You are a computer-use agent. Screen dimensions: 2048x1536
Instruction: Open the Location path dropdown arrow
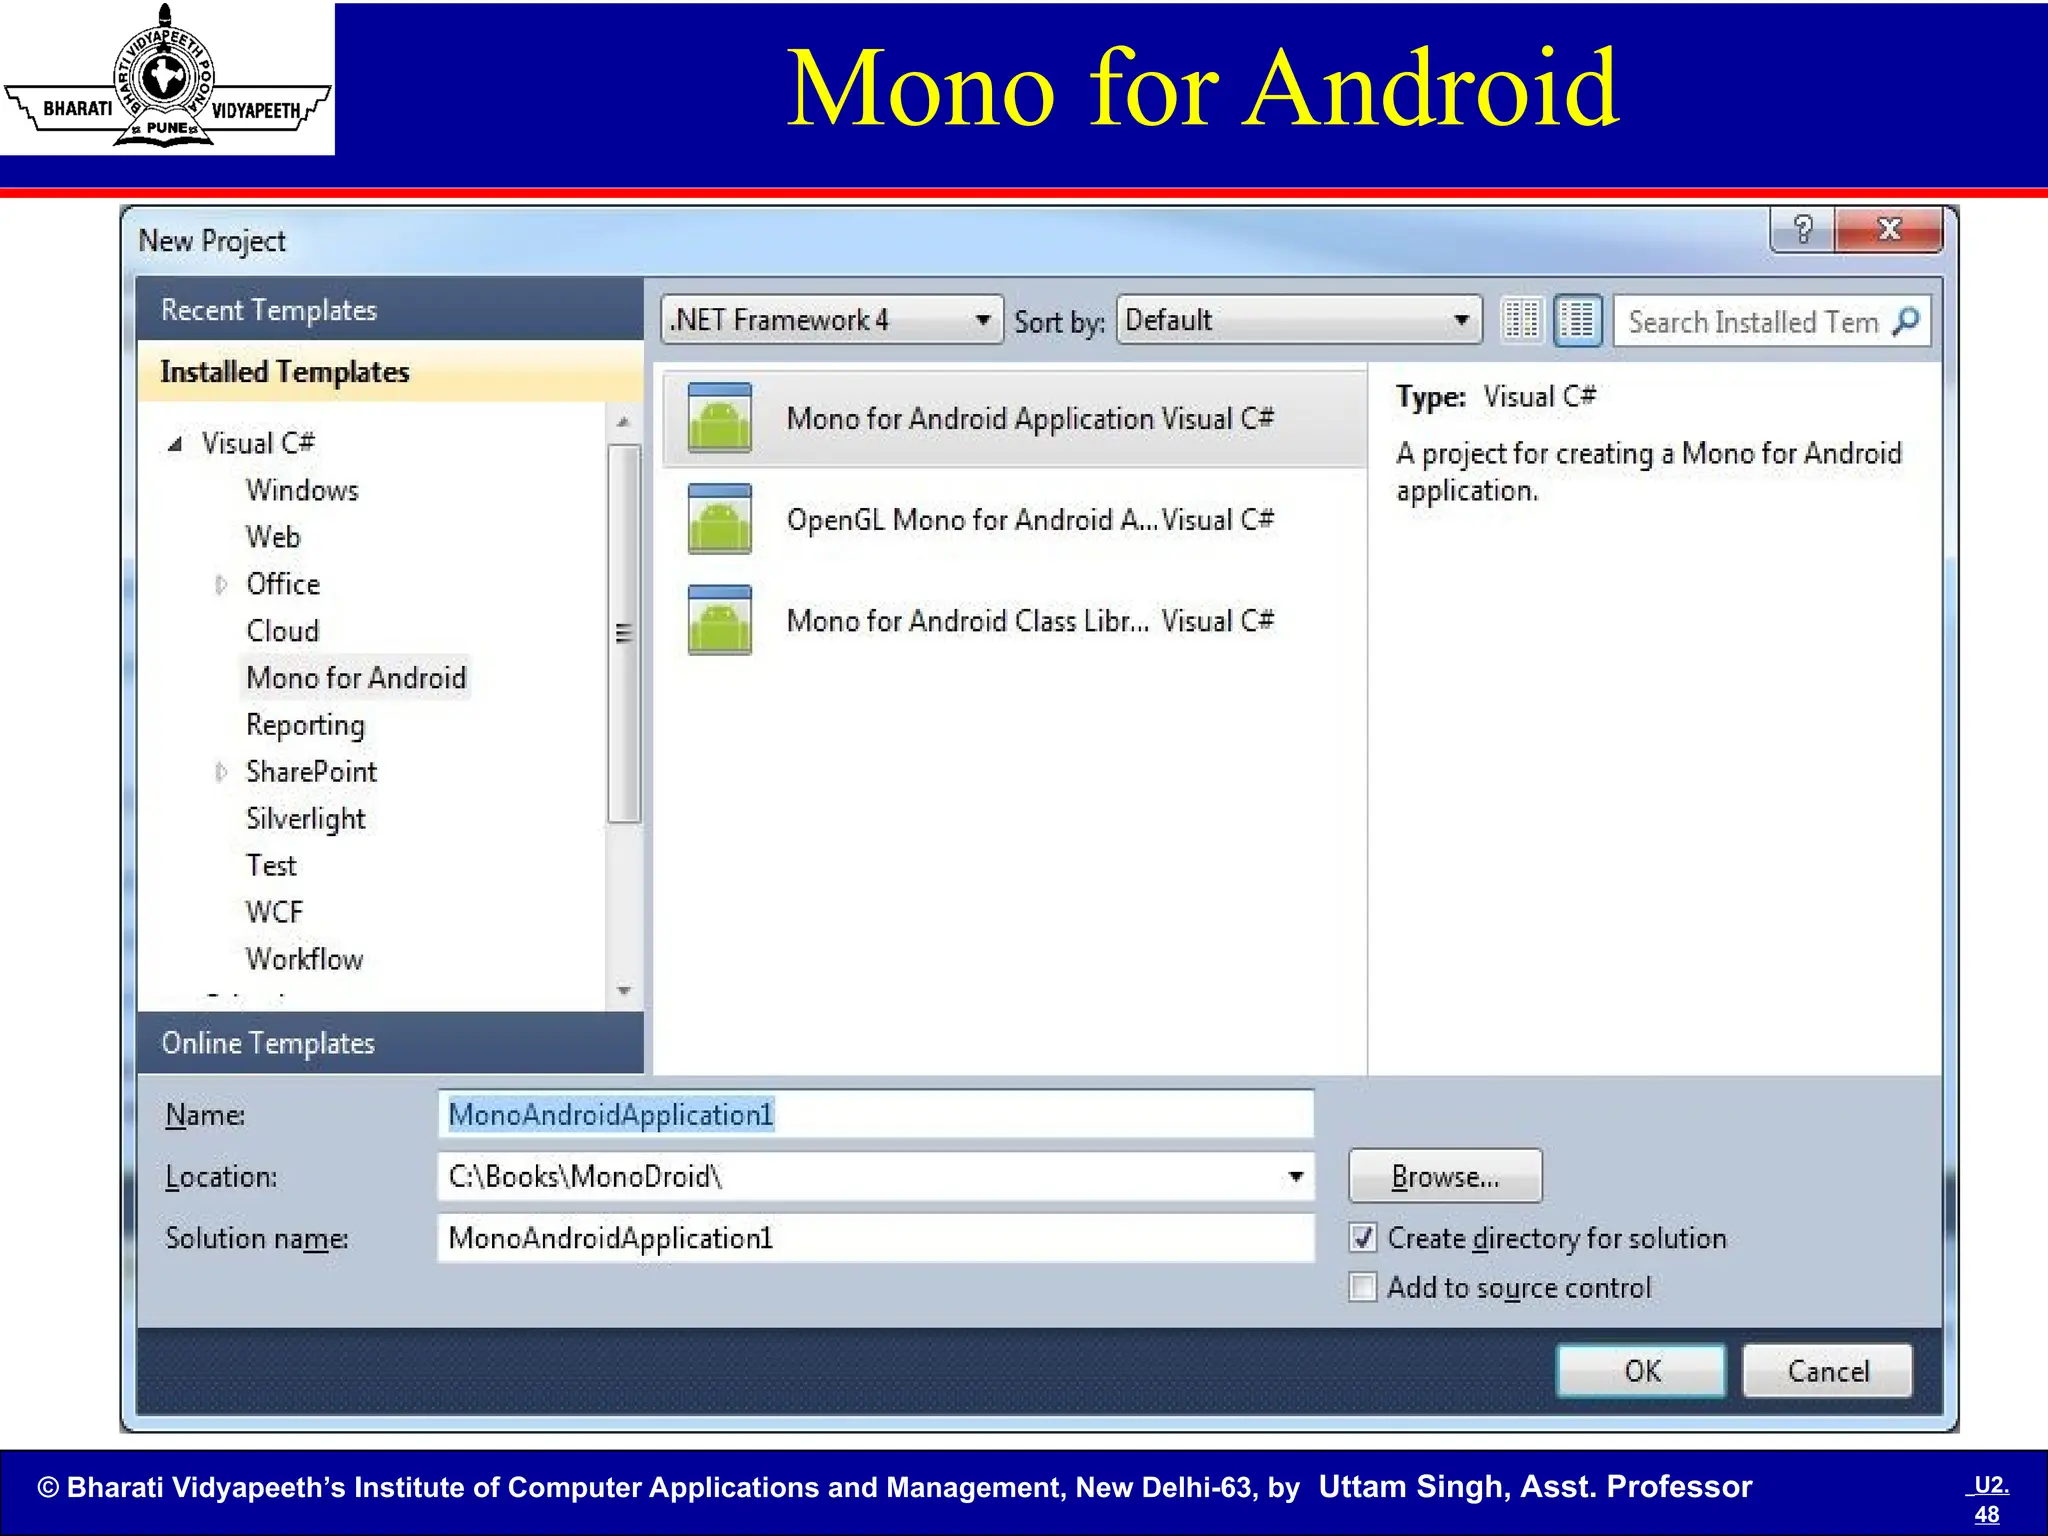coord(1295,1176)
